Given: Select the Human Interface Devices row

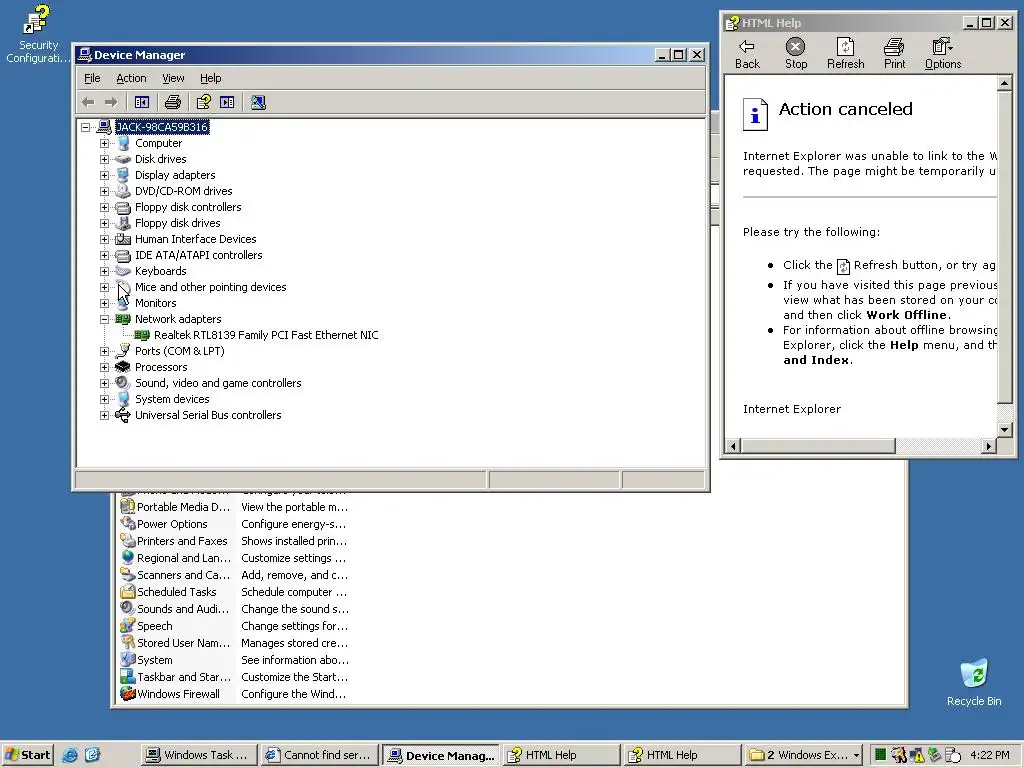Looking at the screenshot, I should click(x=195, y=239).
